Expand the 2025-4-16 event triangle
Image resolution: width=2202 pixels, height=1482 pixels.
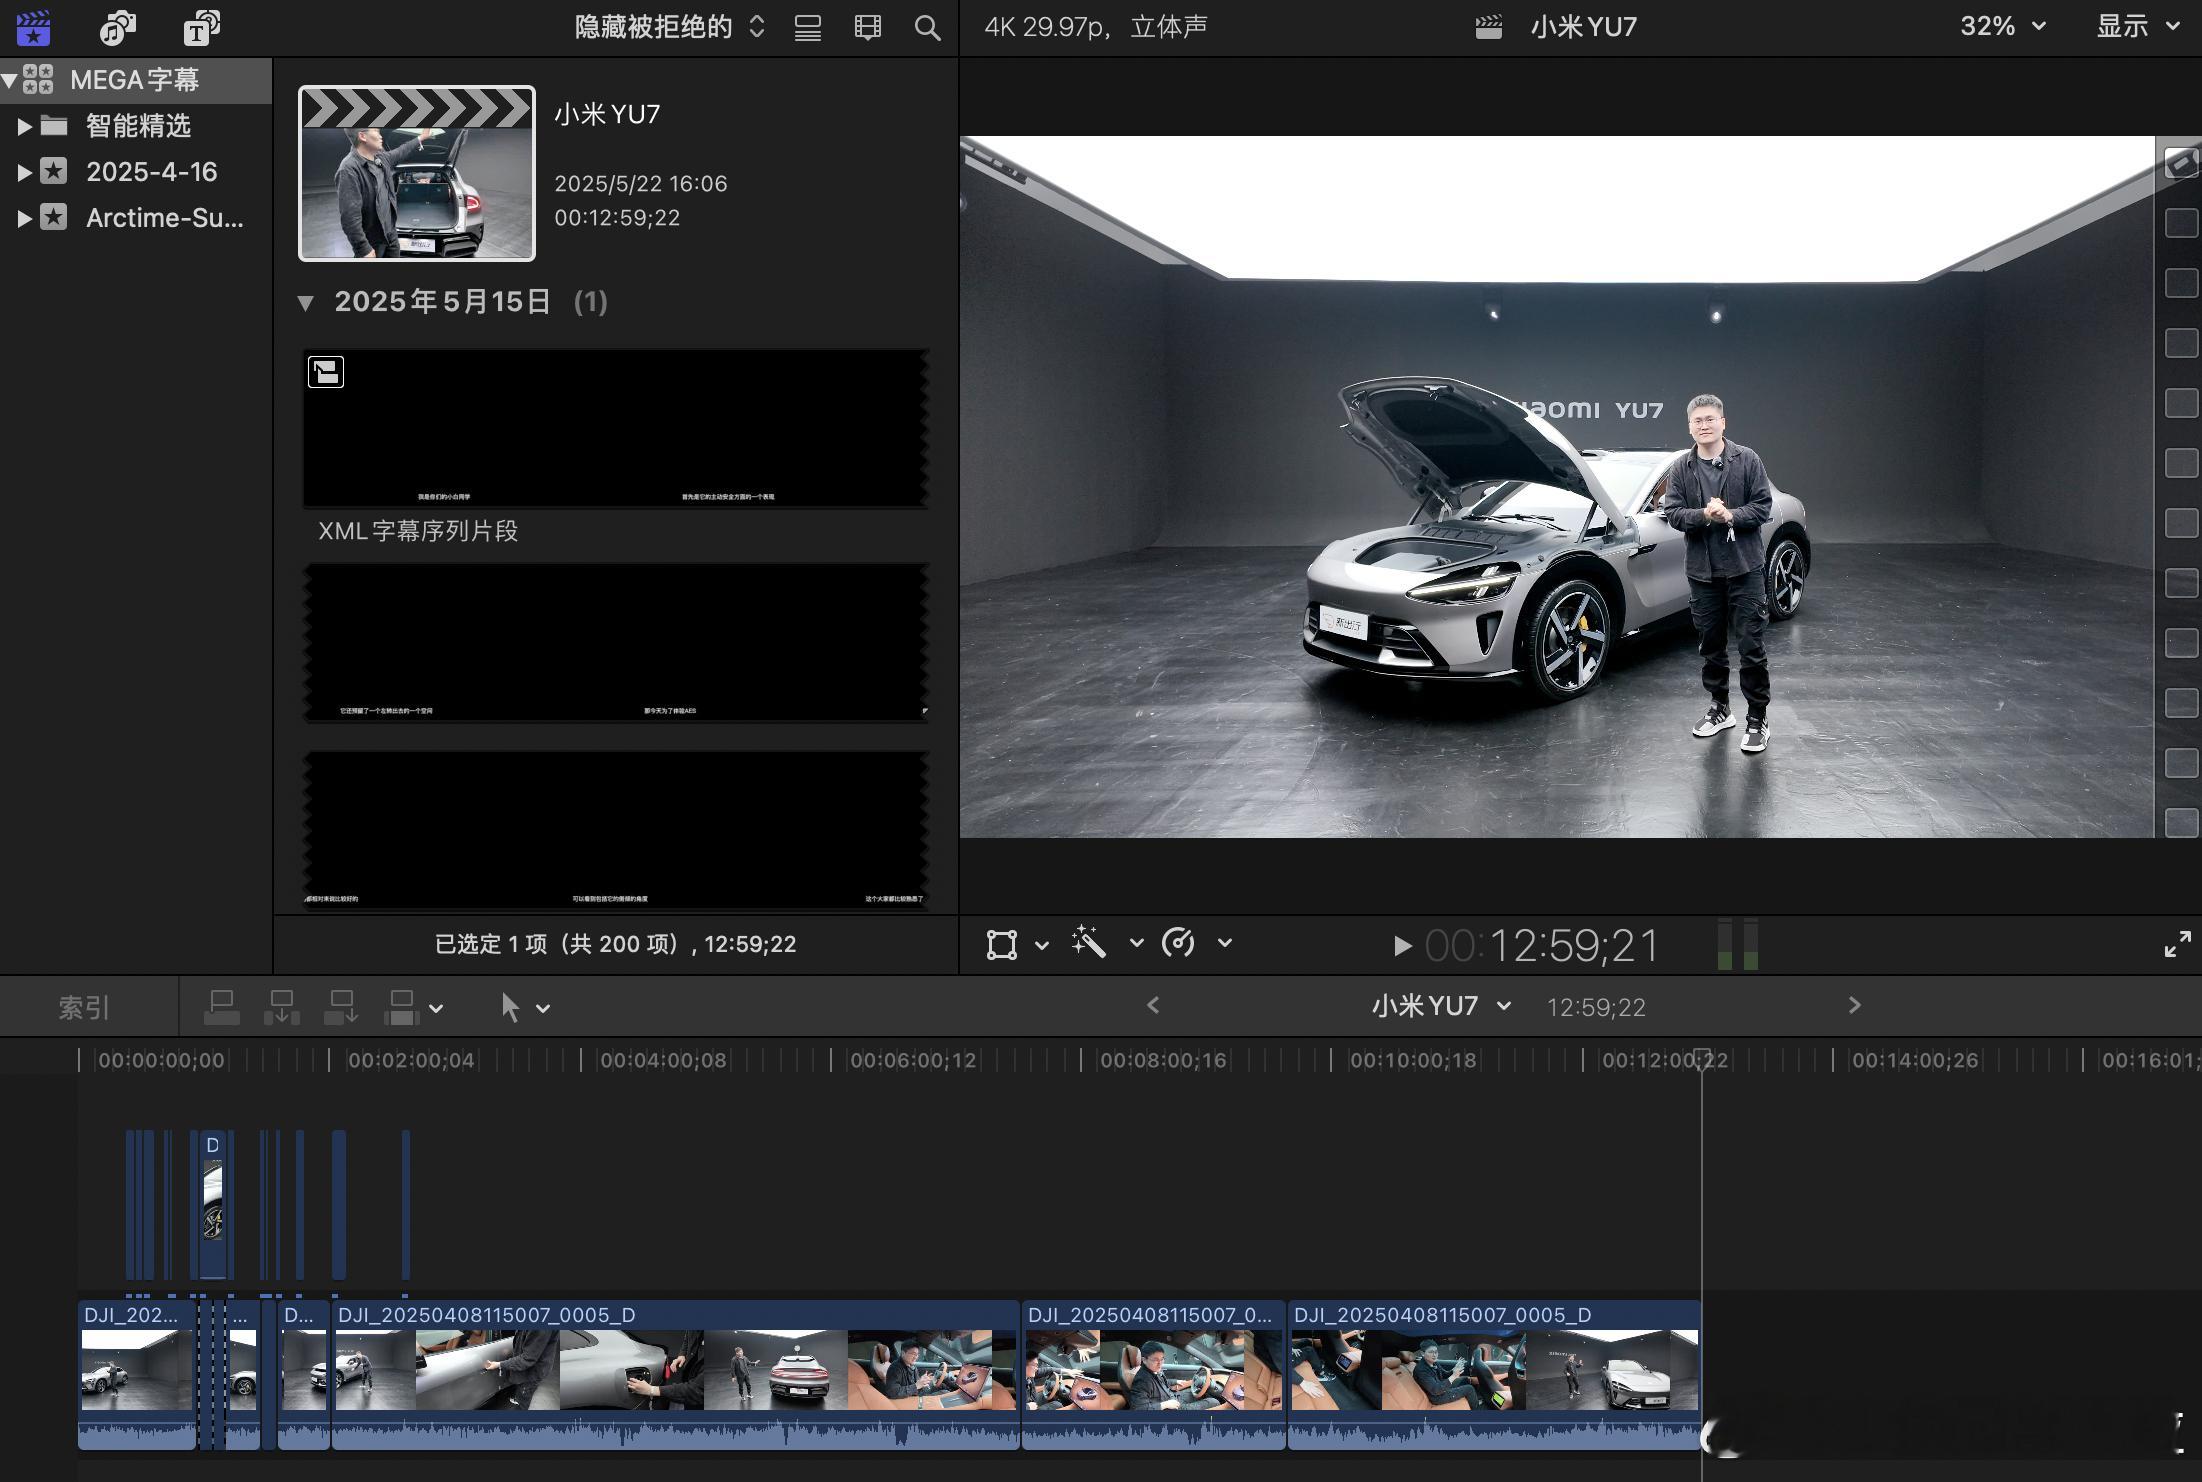pos(25,172)
